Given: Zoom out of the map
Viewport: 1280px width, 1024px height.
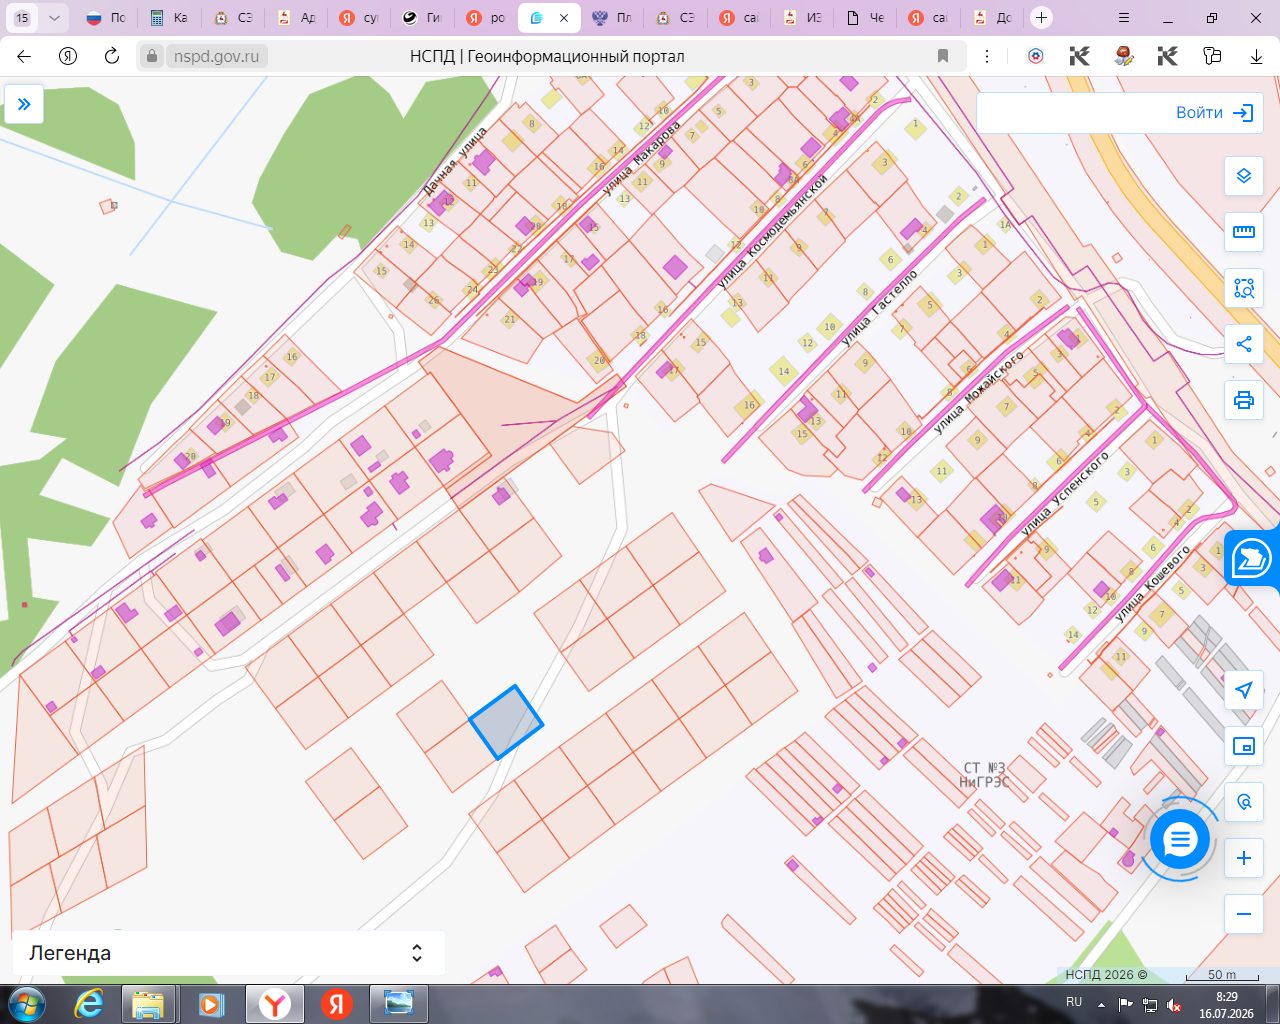Looking at the screenshot, I should coord(1244,914).
